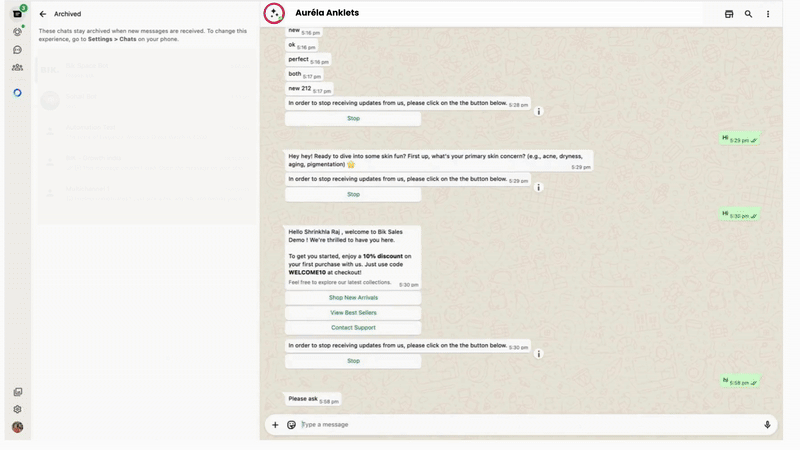The image size is (800, 450).
Task: Open the Auréla Anklets chat header name
Action: (x=327, y=13)
